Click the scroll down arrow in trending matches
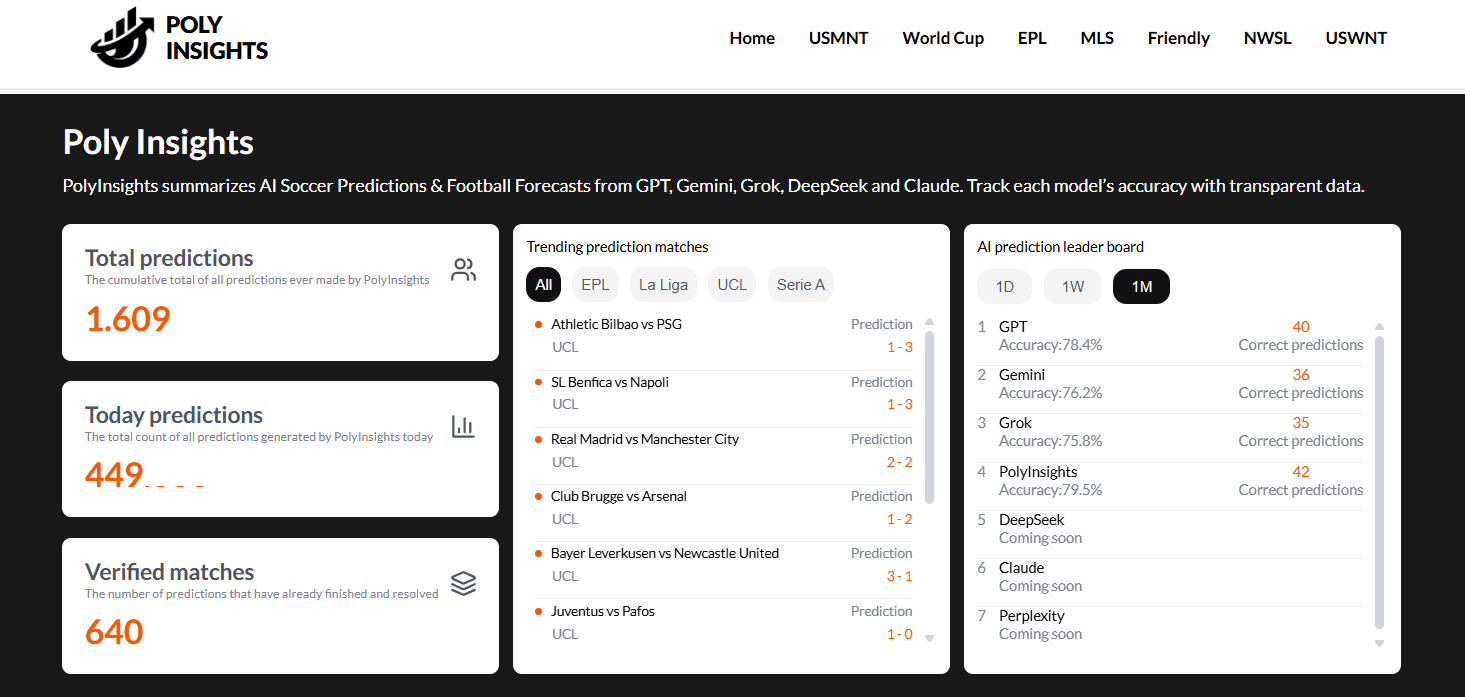 [x=930, y=638]
